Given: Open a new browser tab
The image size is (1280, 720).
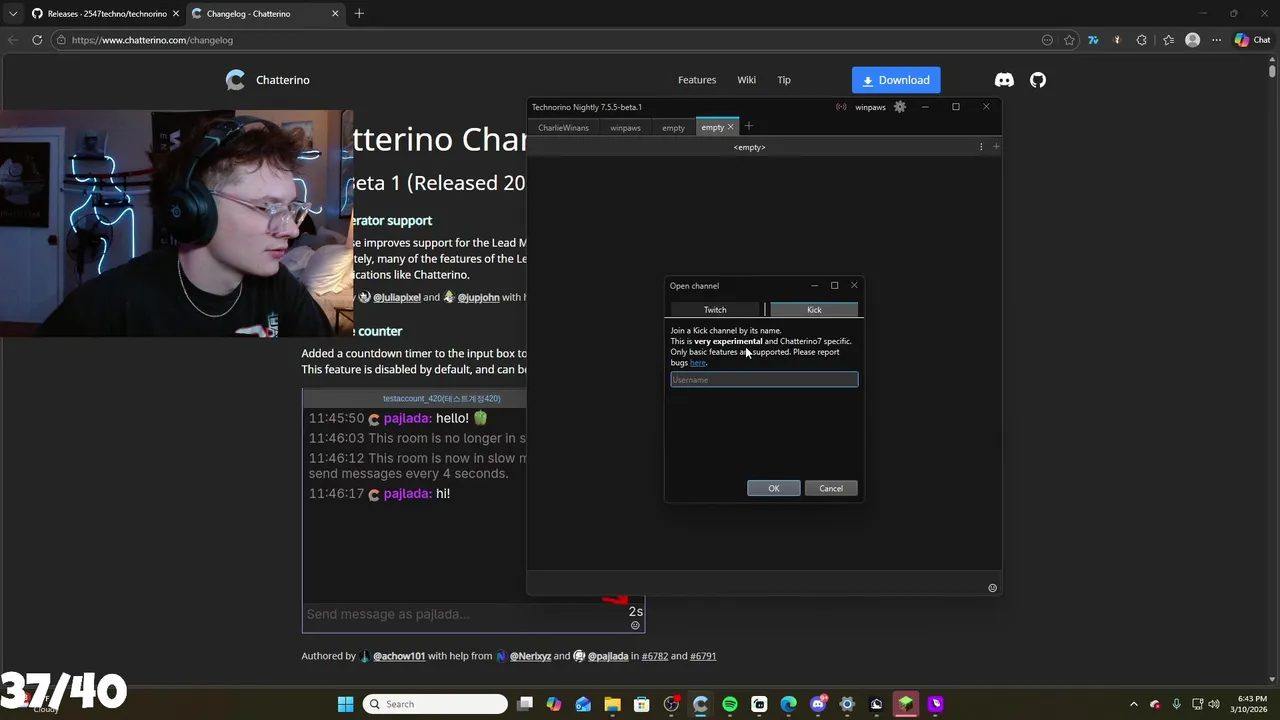Looking at the screenshot, I should [359, 14].
